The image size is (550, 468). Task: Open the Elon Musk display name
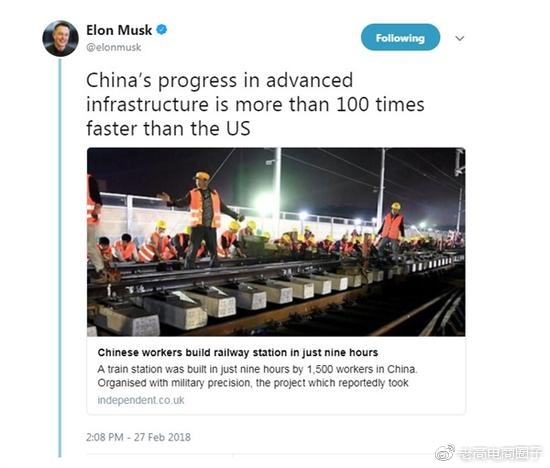click(119, 30)
